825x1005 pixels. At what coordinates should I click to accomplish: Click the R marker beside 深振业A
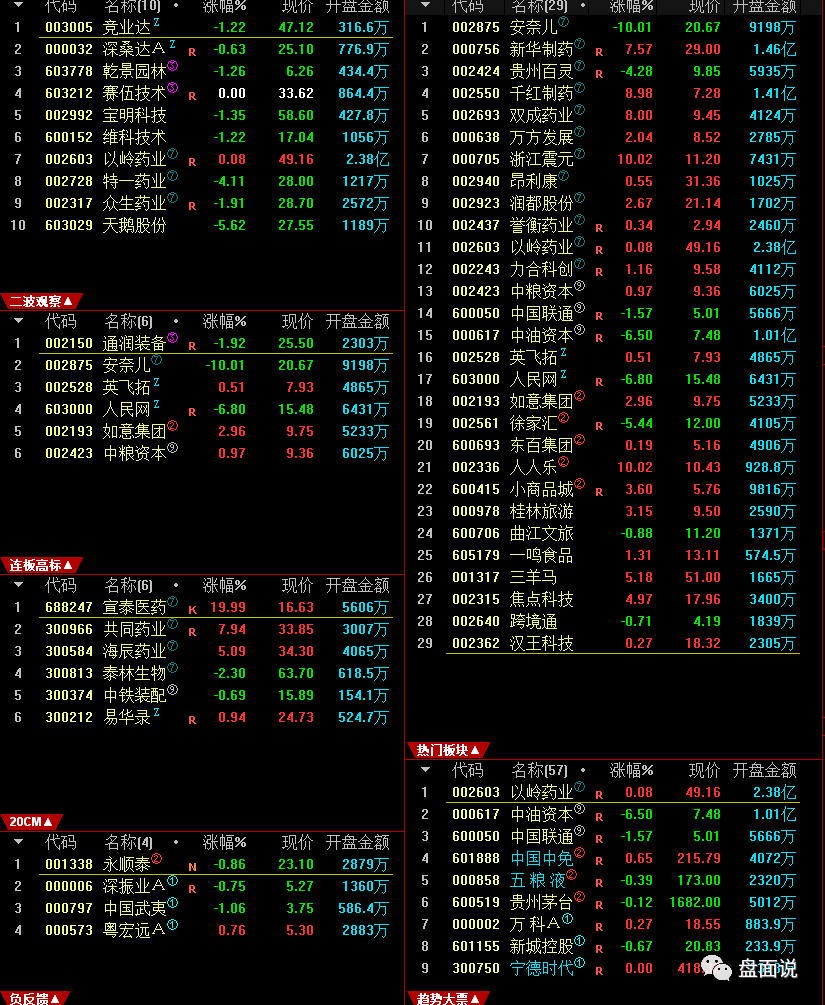click(x=192, y=890)
